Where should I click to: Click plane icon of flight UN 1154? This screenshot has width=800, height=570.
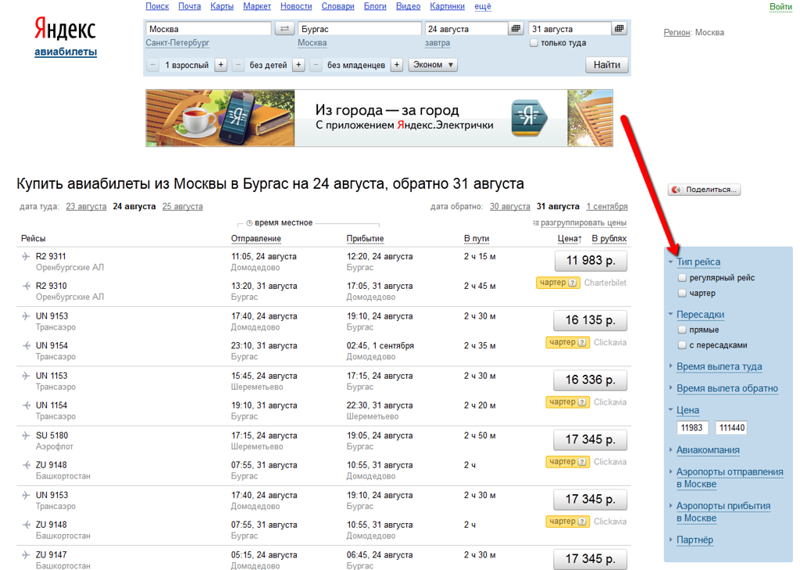click(26, 405)
